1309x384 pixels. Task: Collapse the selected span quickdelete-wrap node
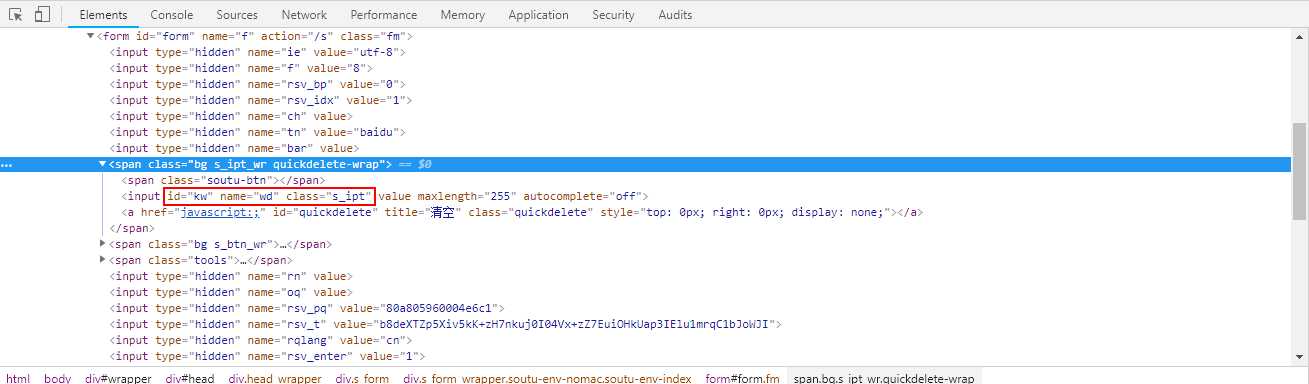102,164
